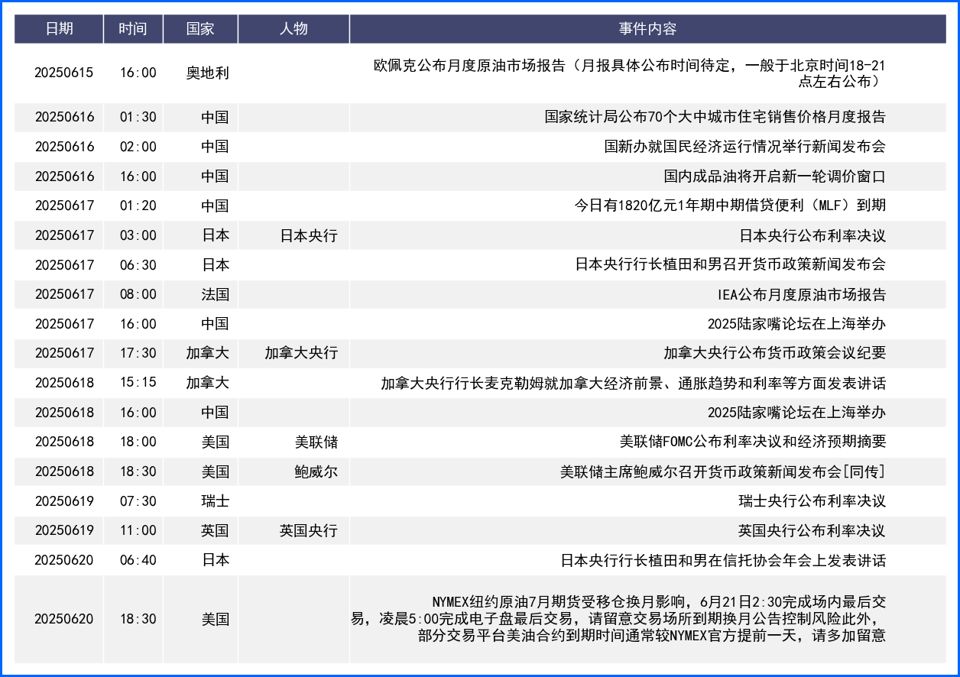960x677 pixels.
Task: Click the 时间 column header
Action: click(133, 29)
